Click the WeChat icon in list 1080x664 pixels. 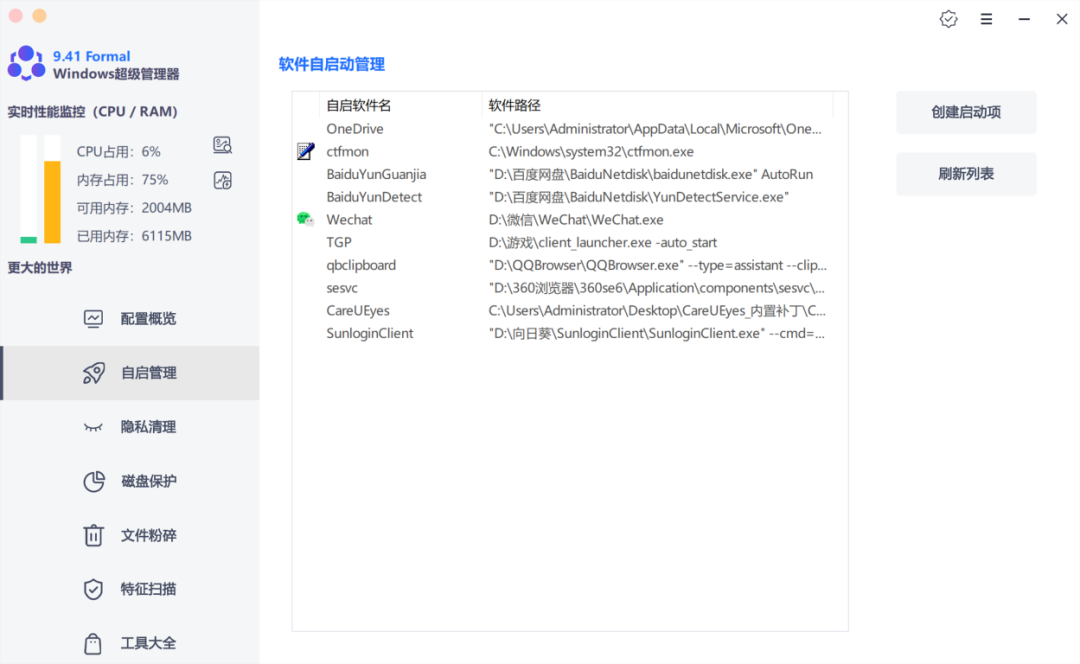coord(305,219)
